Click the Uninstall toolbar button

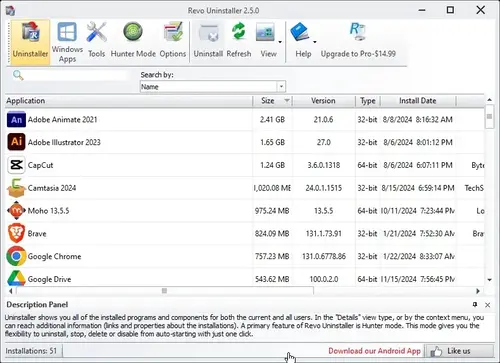[x=208, y=41]
